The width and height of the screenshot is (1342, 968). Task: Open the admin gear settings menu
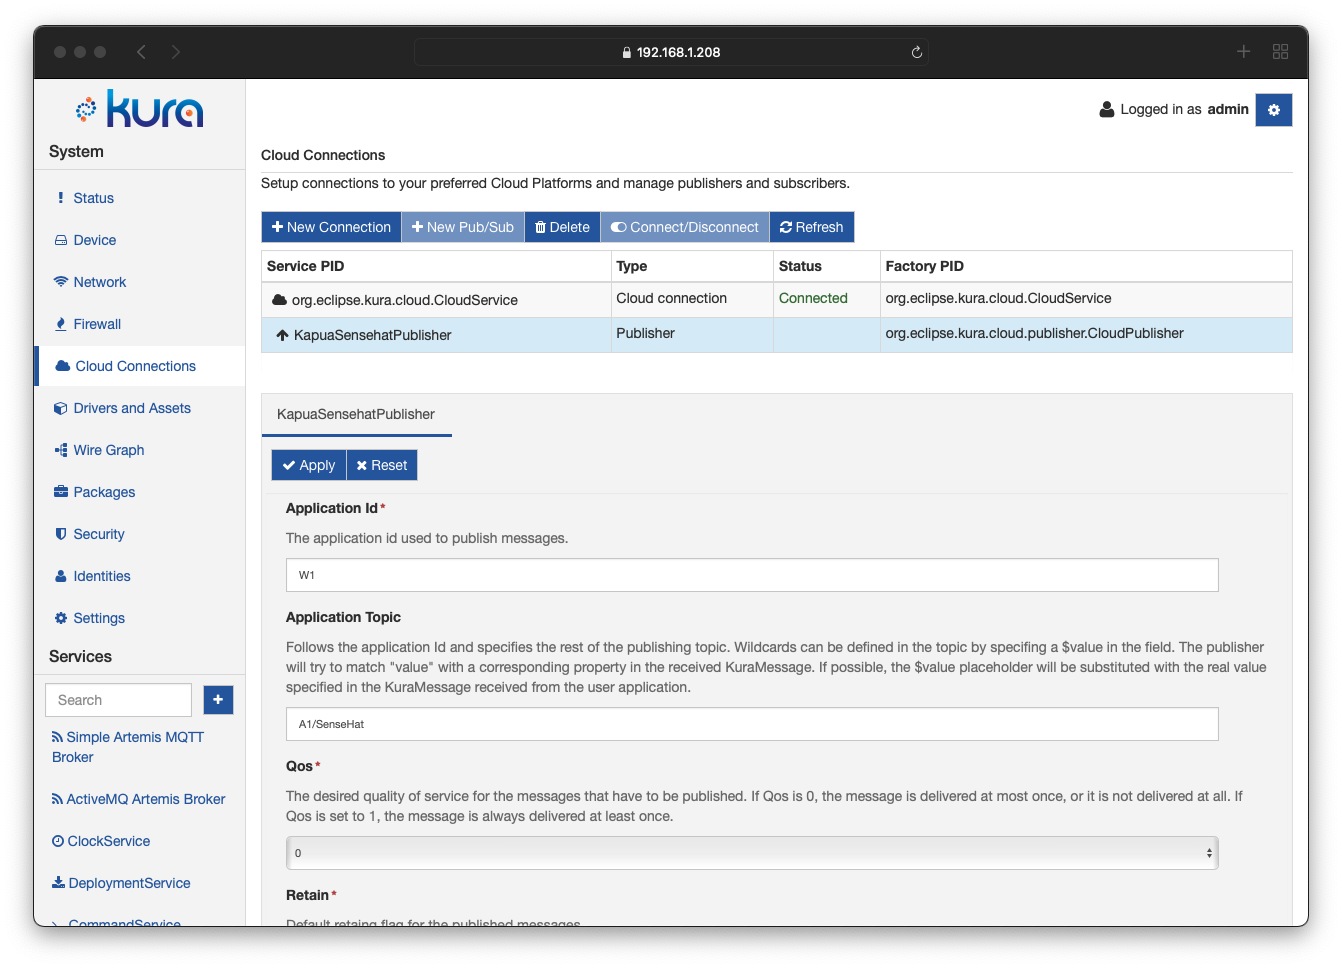coord(1274,110)
